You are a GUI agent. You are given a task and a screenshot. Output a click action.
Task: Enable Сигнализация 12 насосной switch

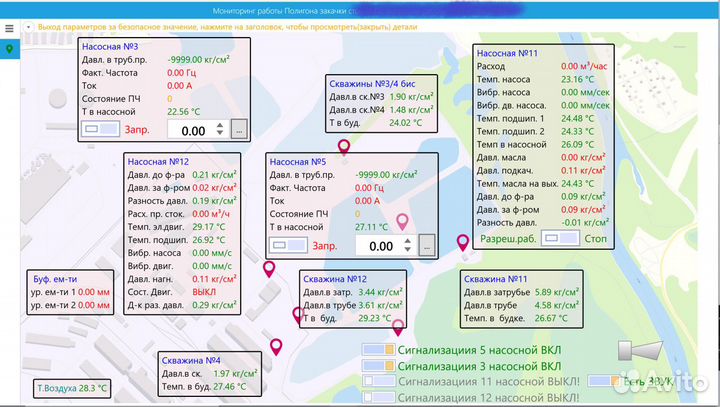[378, 397]
